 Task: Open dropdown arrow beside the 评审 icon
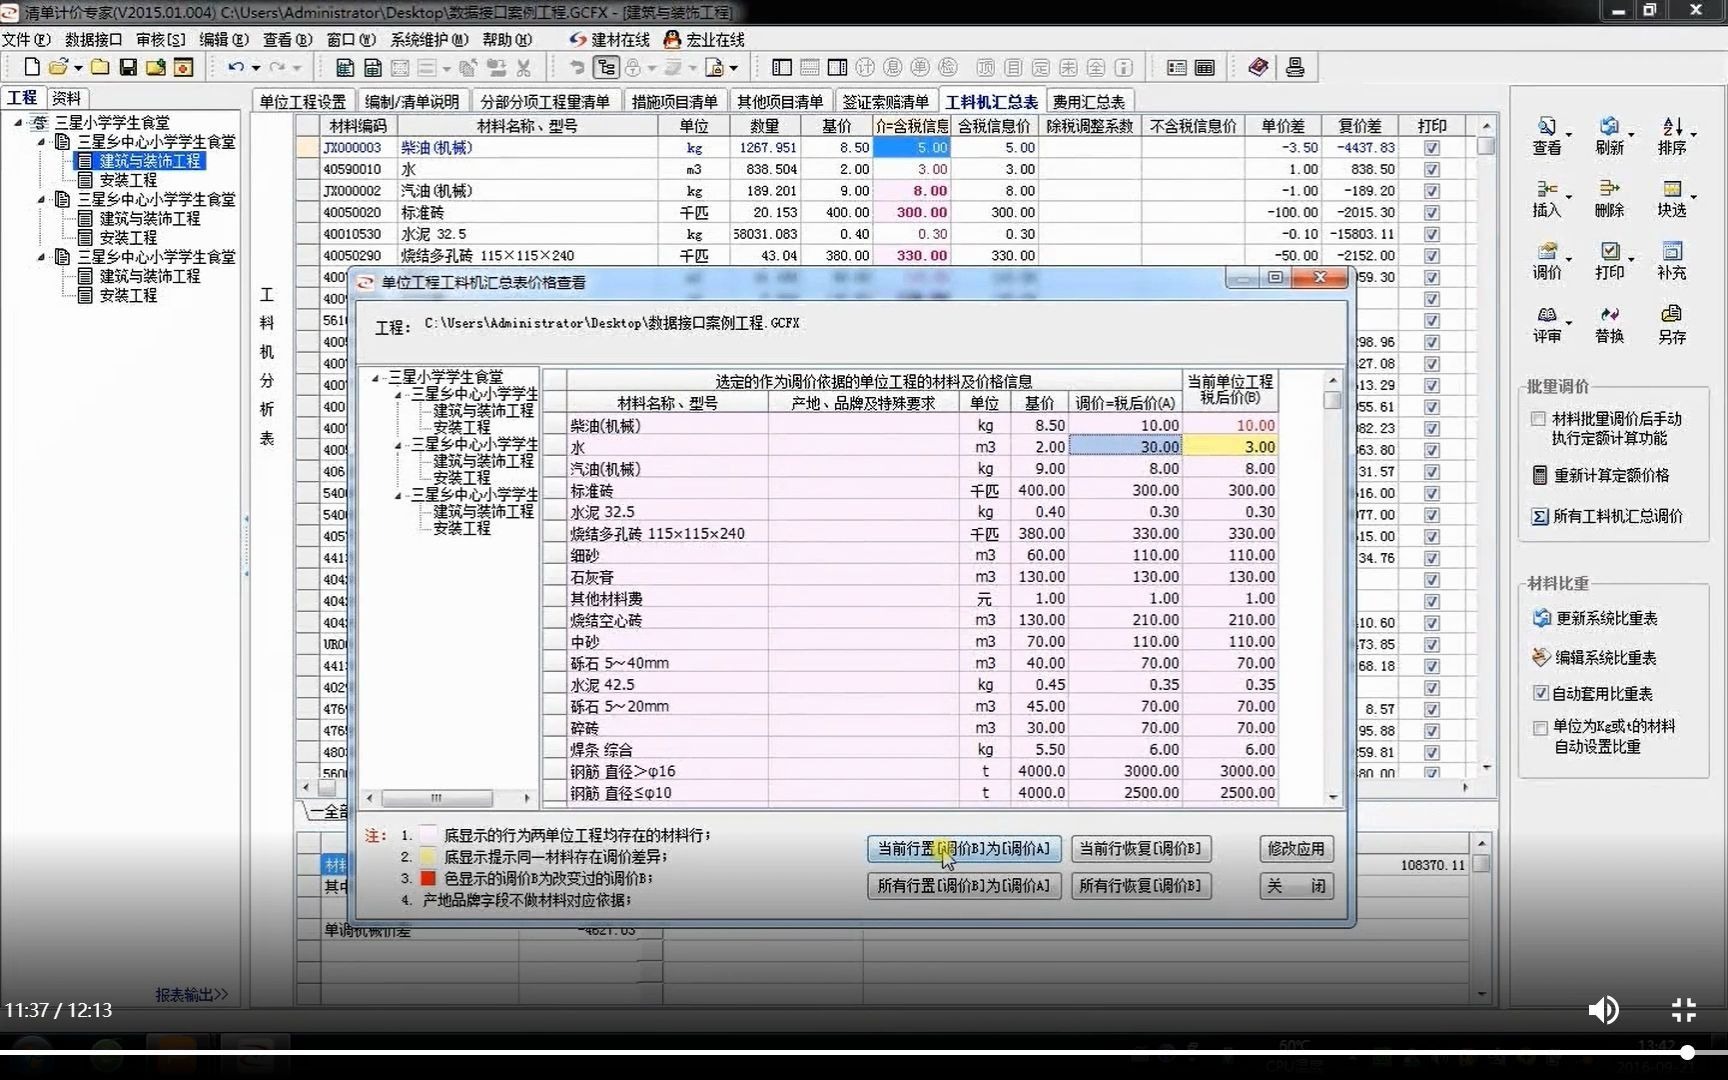(1568, 322)
